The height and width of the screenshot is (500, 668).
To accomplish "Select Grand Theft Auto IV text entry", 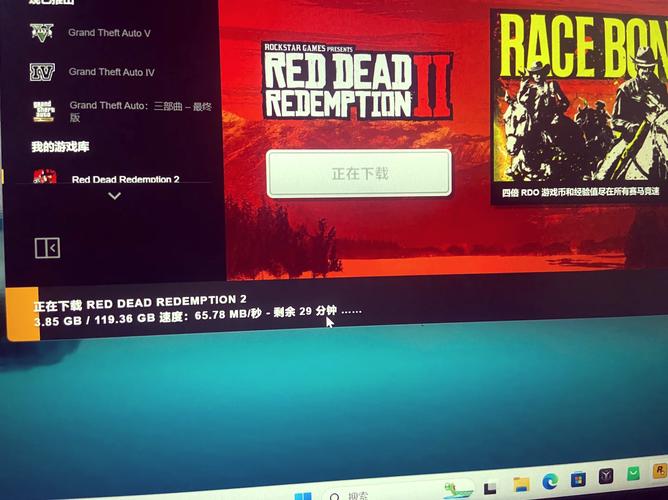I will click(x=112, y=72).
